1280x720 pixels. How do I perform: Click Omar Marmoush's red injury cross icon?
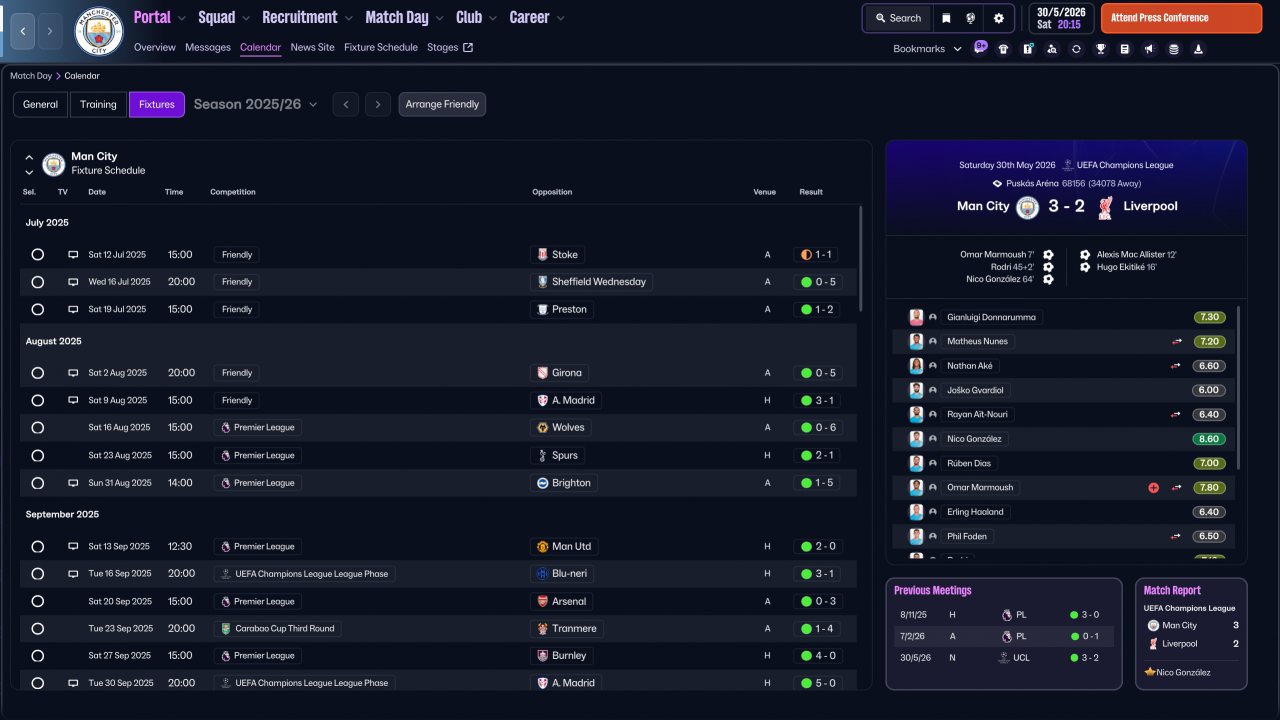click(x=1153, y=488)
